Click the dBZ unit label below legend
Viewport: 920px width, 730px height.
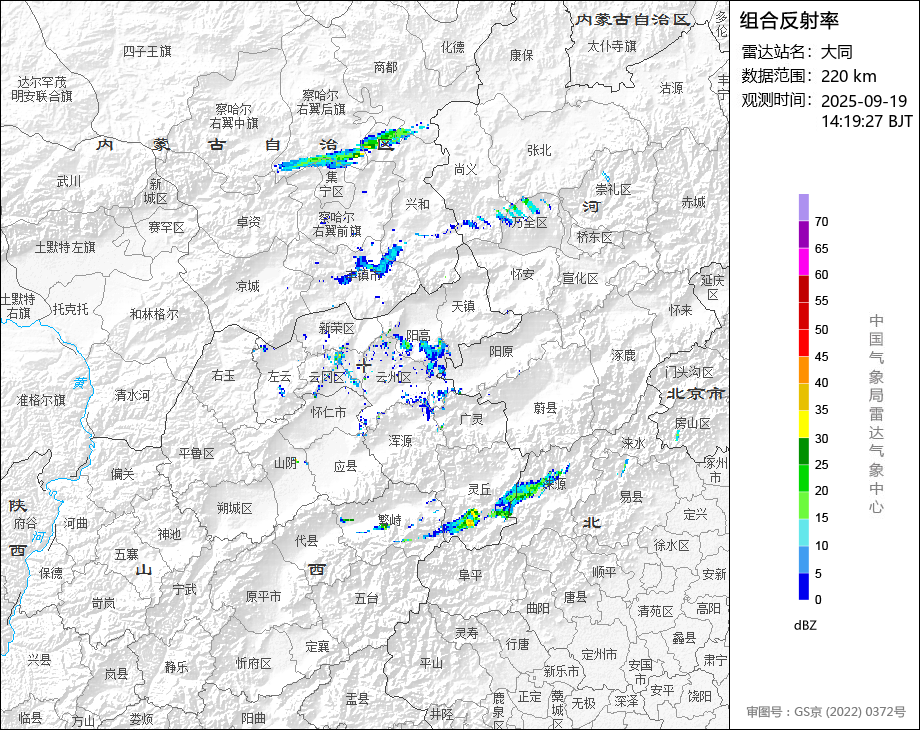805,626
